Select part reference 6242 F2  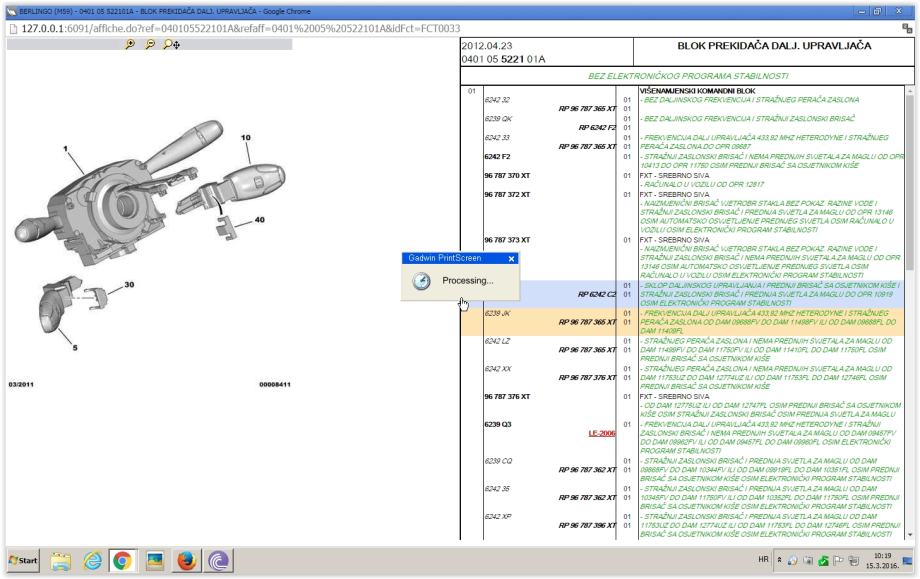coord(499,156)
